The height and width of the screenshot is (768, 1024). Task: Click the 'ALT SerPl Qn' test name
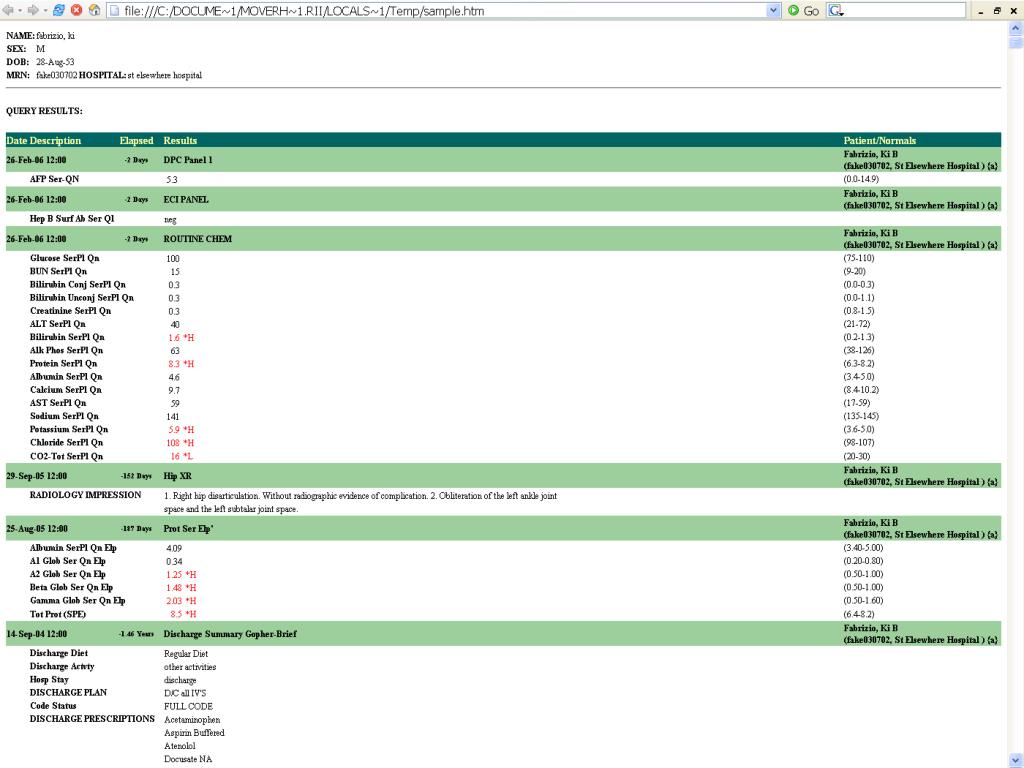(57, 324)
